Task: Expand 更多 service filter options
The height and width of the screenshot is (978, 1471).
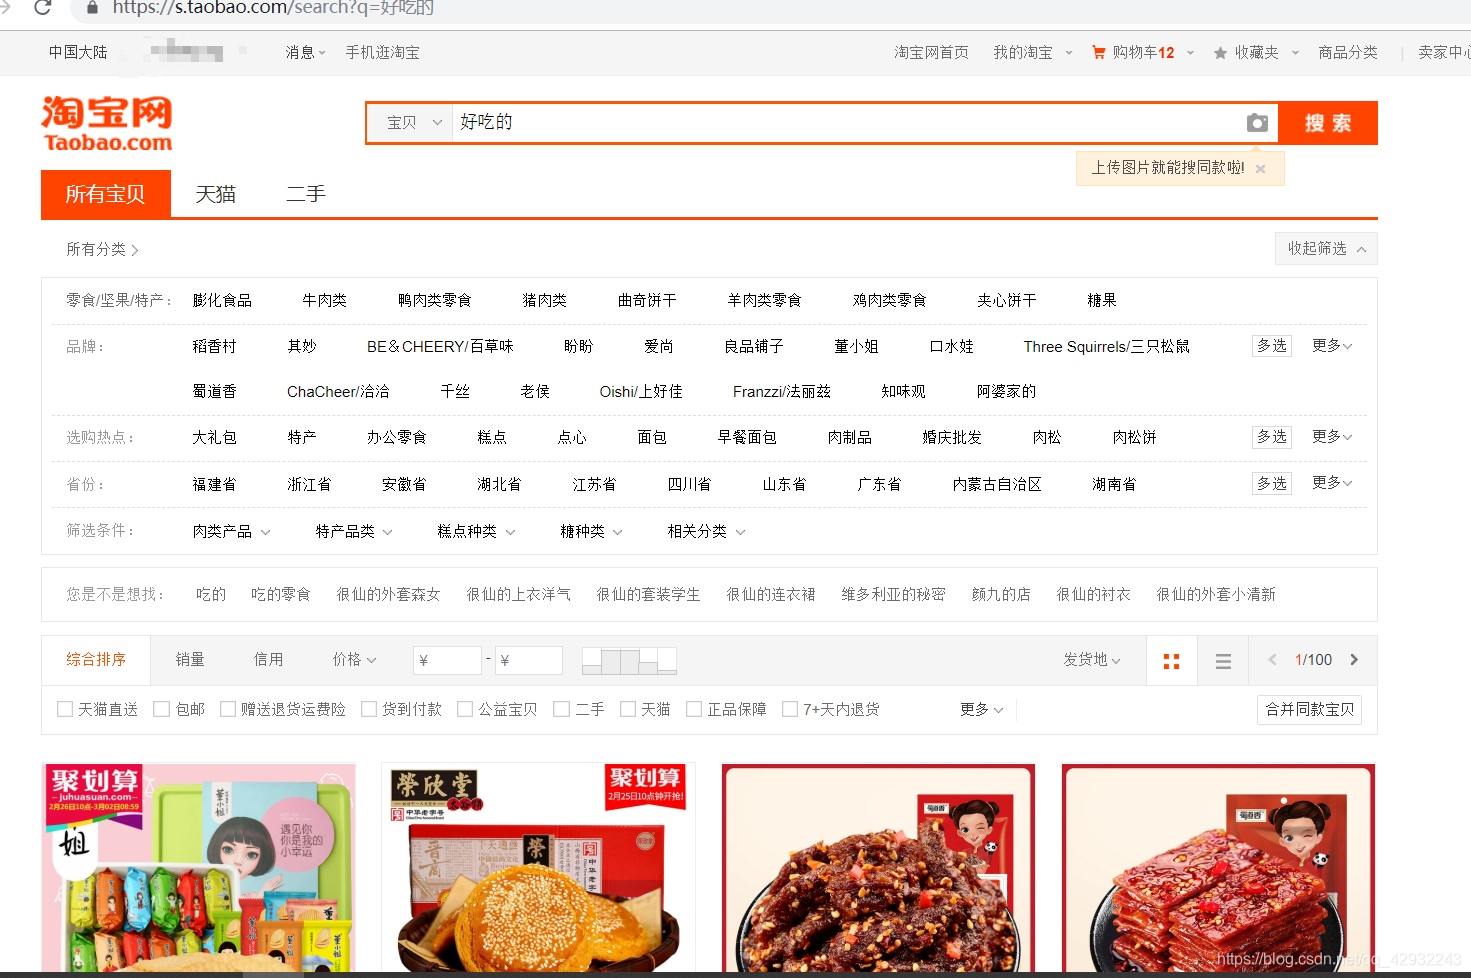Action: (981, 709)
